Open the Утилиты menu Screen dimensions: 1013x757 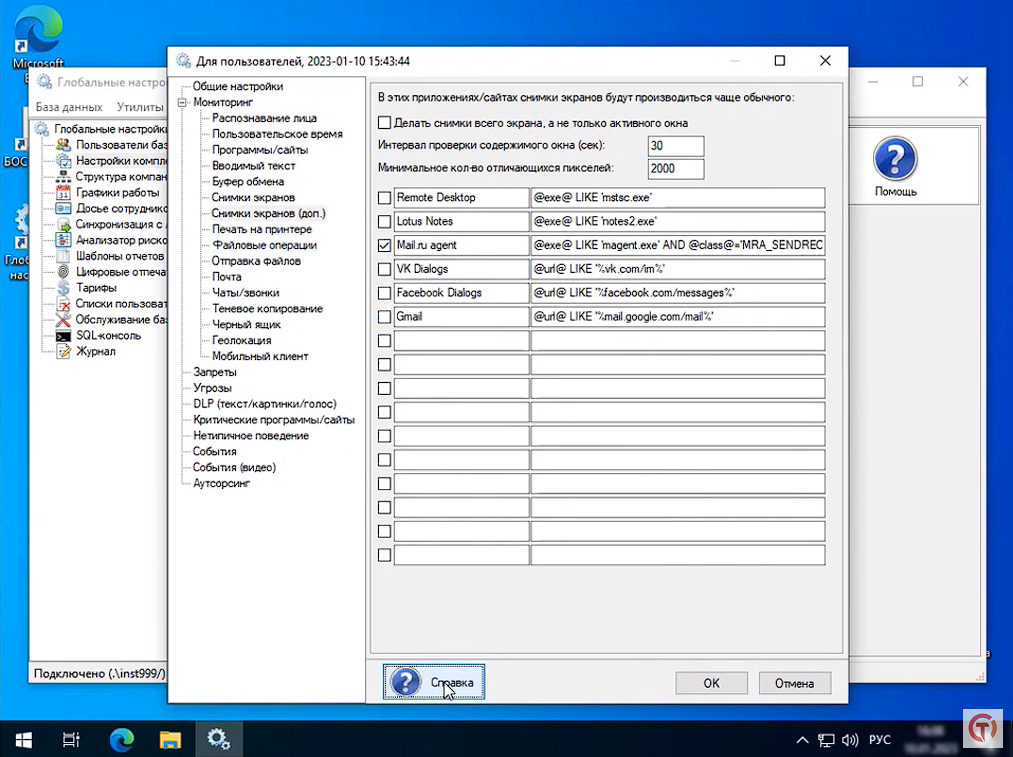(x=140, y=107)
